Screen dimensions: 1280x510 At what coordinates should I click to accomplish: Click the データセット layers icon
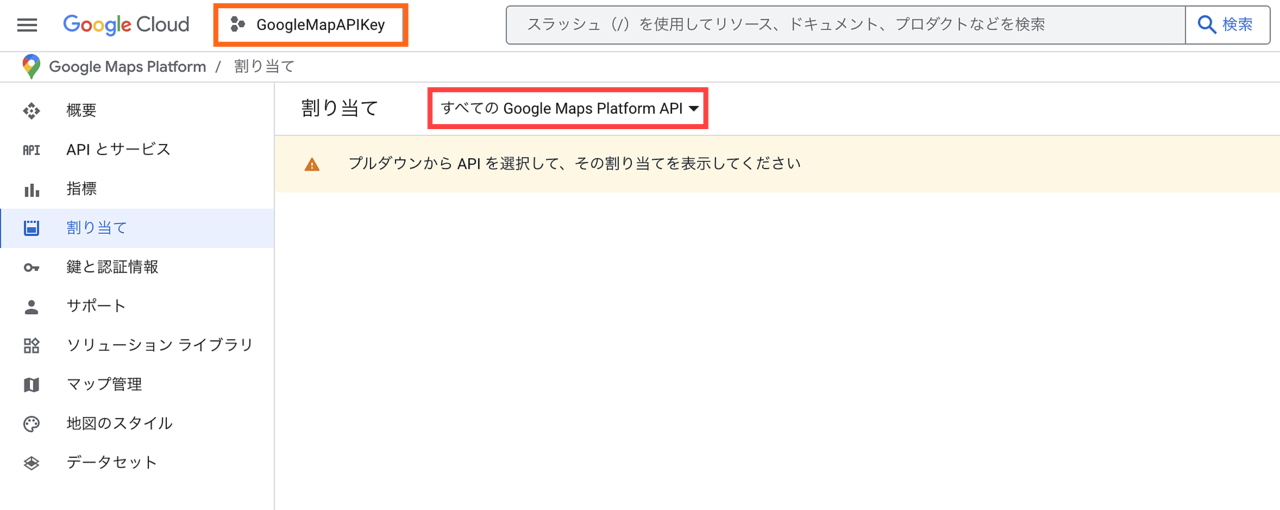pos(32,463)
